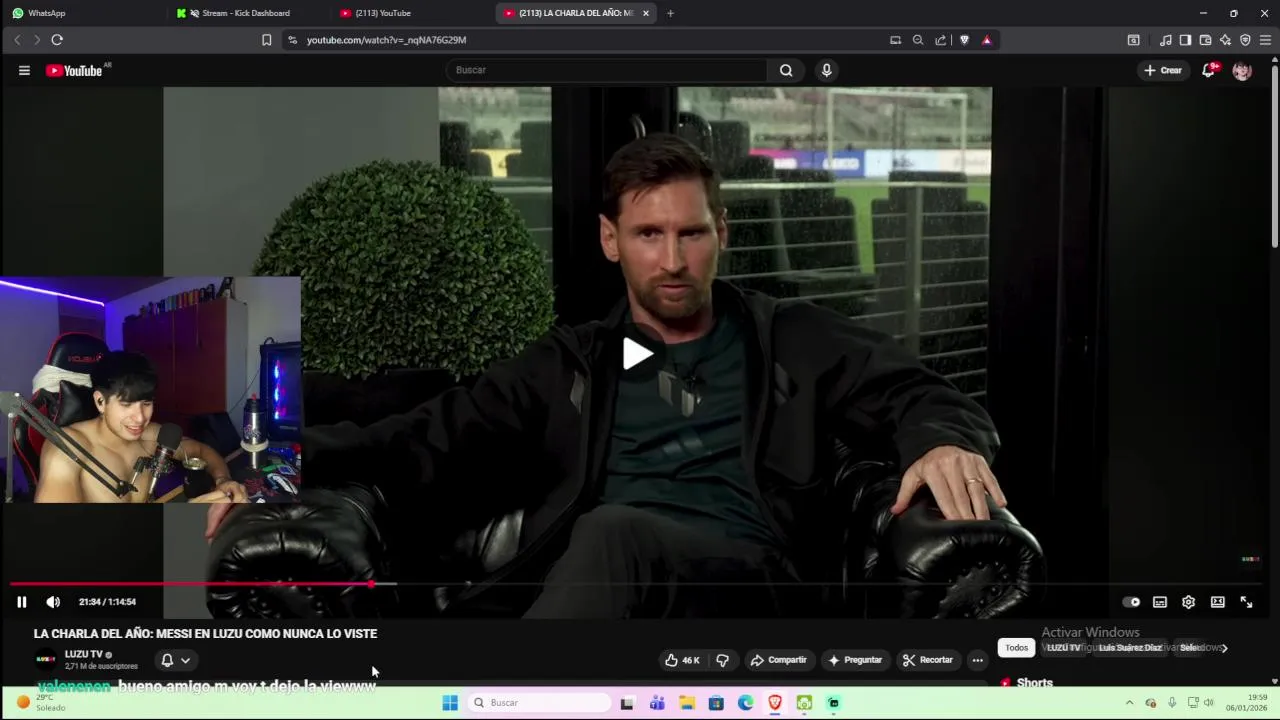
Task: Open the browser main hamburger menu
Action: click(x=1265, y=40)
